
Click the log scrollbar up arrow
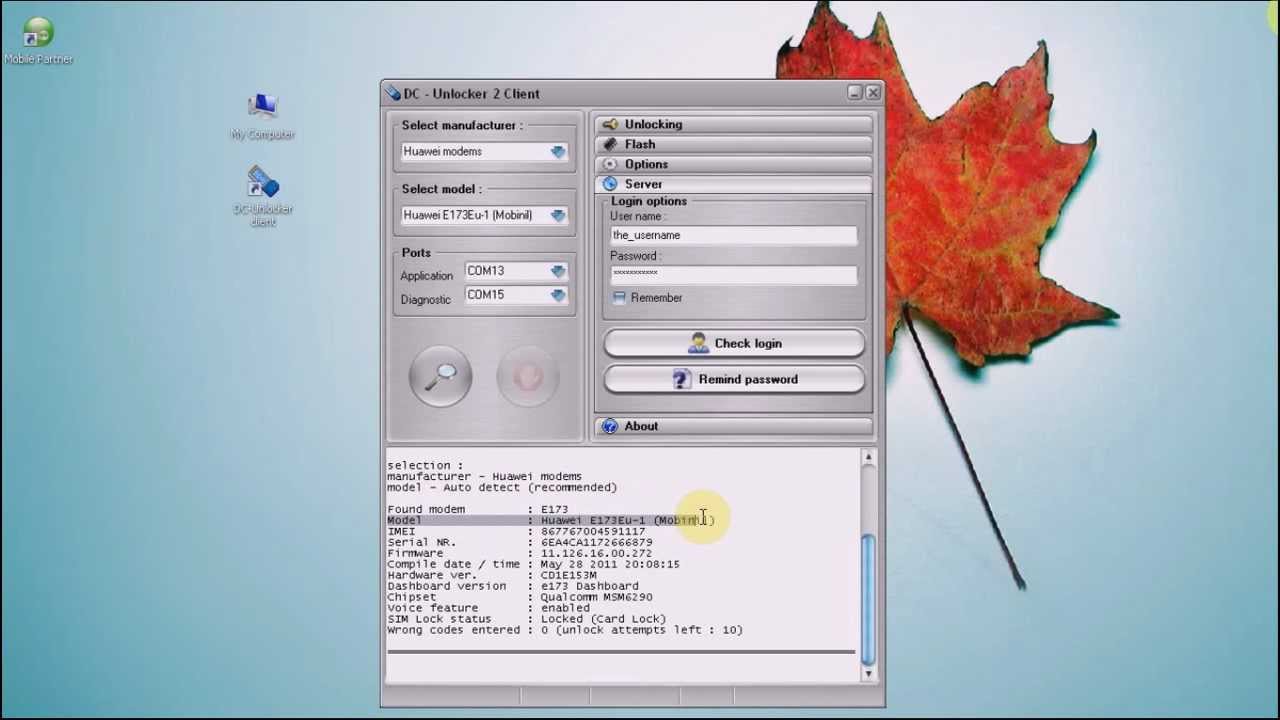click(868, 457)
